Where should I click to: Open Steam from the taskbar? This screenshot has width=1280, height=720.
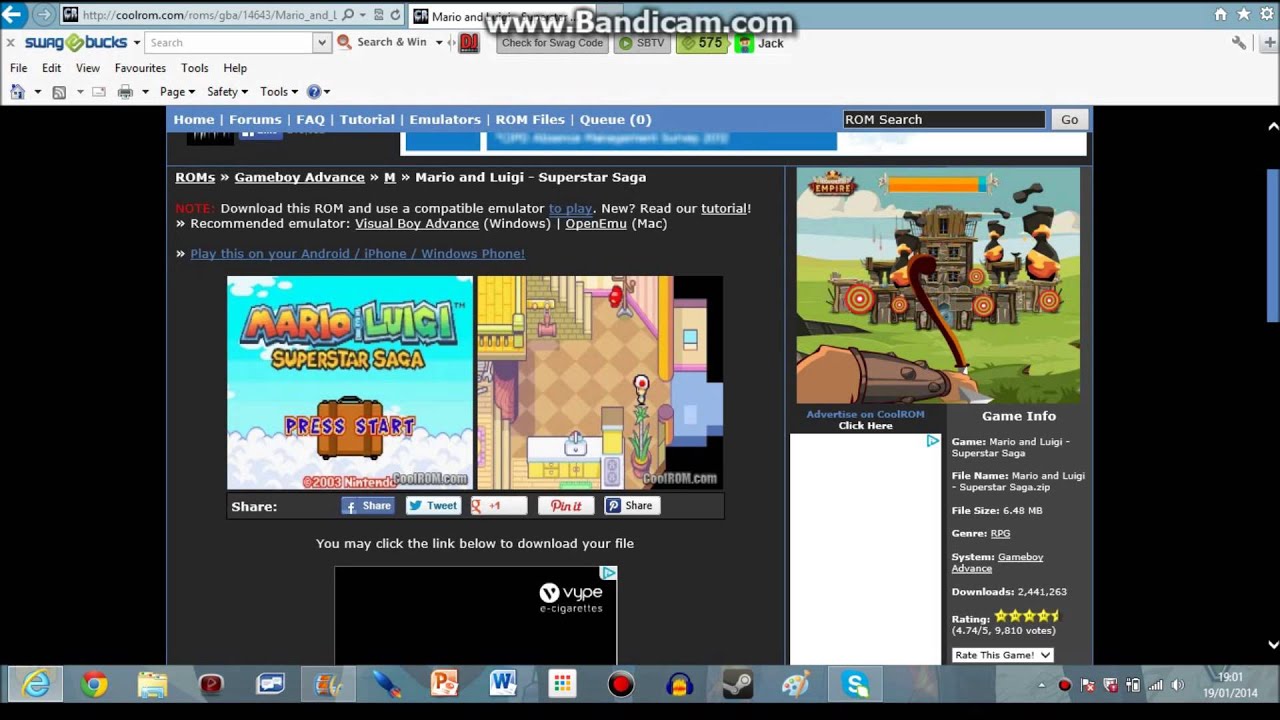pos(738,685)
